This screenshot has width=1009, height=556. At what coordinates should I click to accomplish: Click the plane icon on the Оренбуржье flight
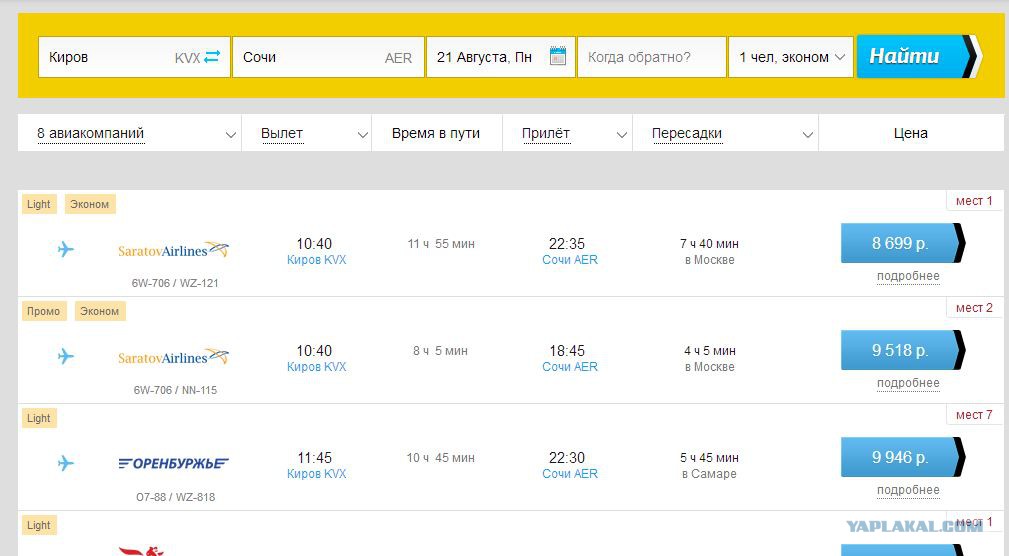tap(66, 463)
